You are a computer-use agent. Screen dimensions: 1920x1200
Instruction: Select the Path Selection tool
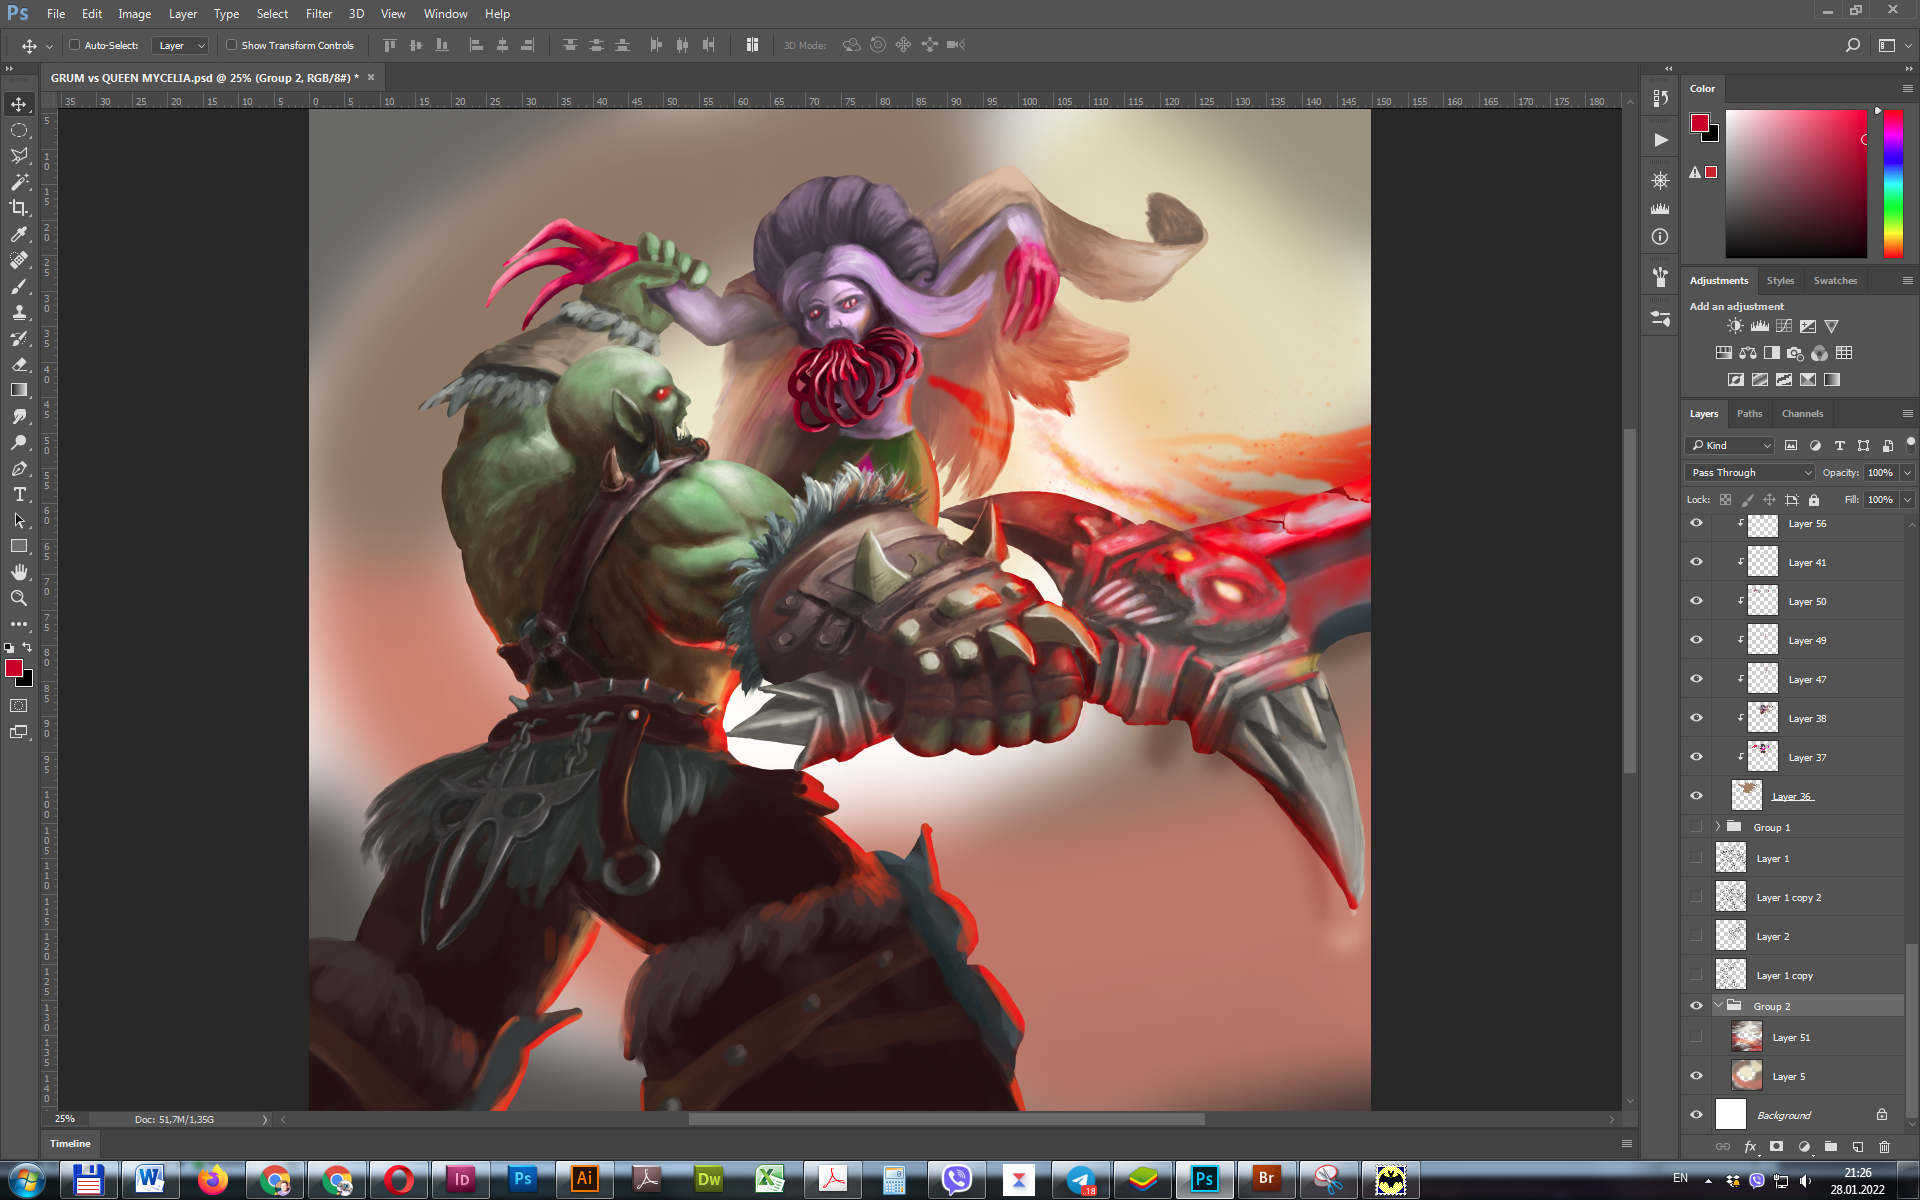(x=19, y=520)
